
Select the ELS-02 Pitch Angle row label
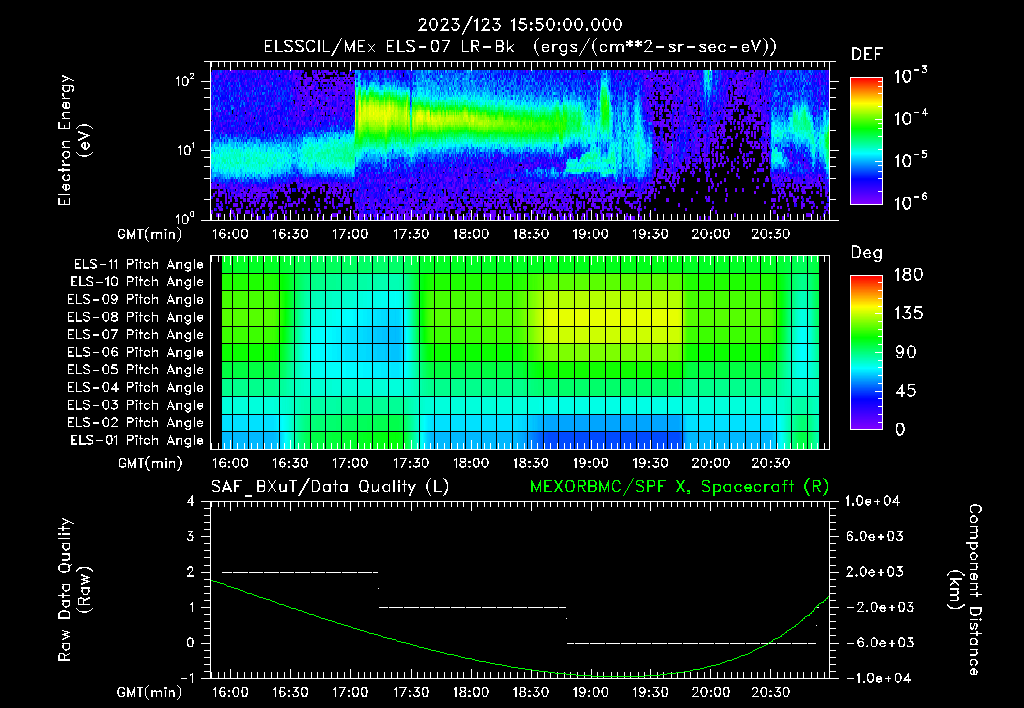[x=136, y=423]
